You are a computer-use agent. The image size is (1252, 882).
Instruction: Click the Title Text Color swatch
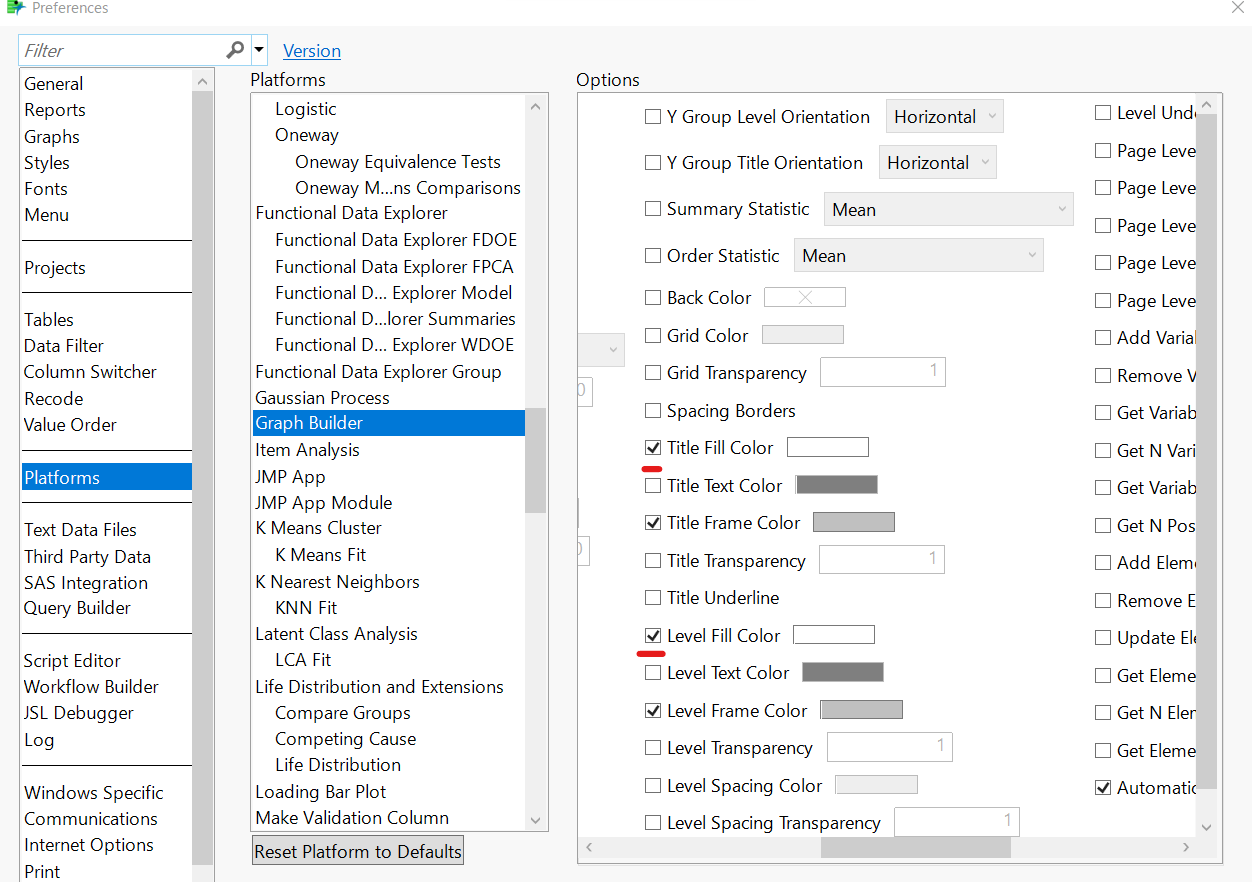837,485
